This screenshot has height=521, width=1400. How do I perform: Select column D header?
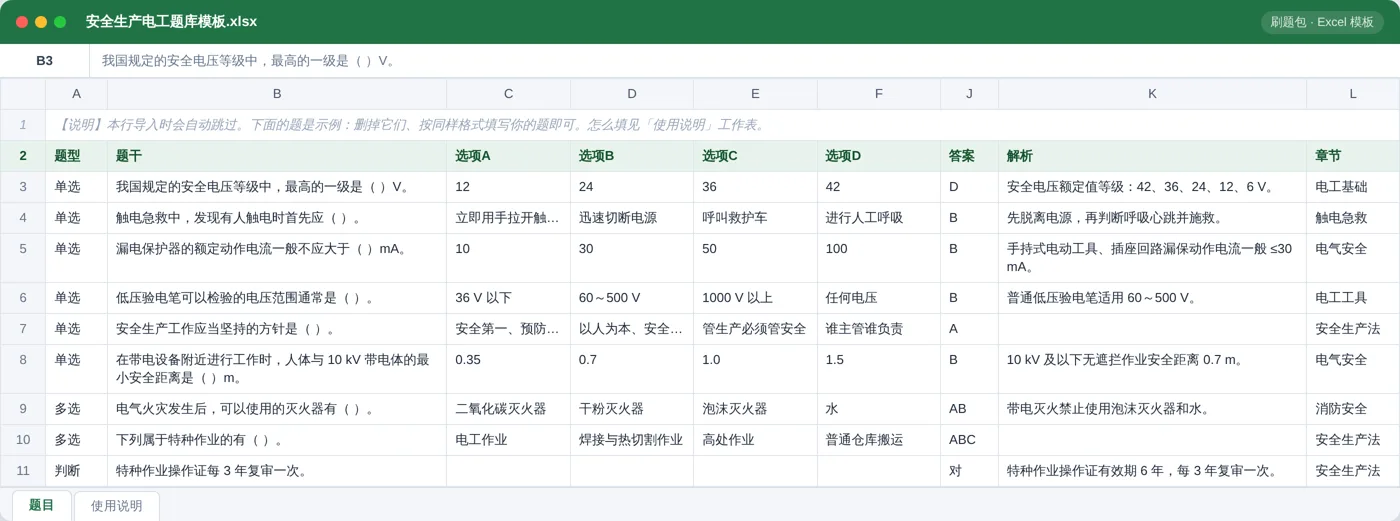(x=632, y=94)
